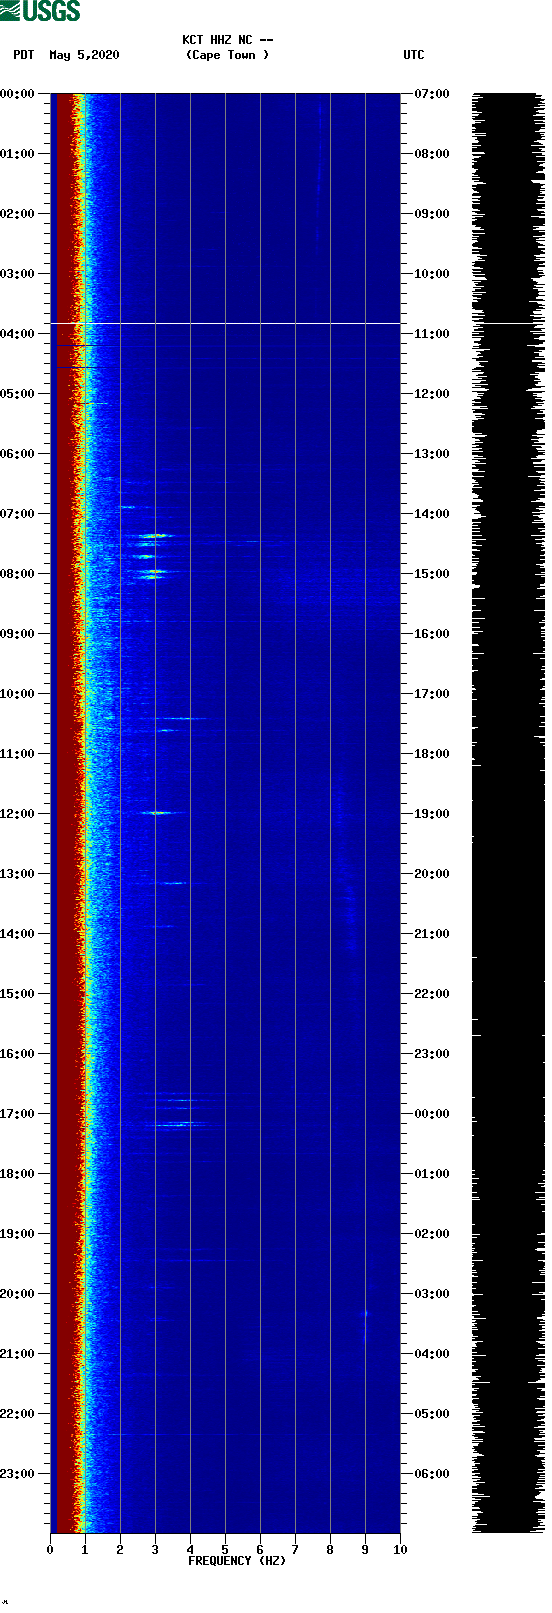
Task: Click the UTC timezone label
Action: click(414, 55)
